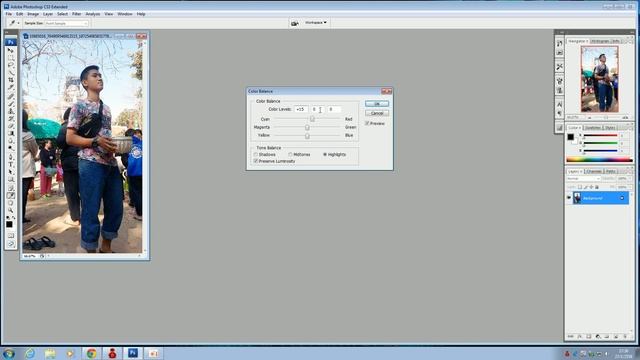This screenshot has height=360, width=640.
Task: Select the Slice tool
Action: click(x=11, y=87)
